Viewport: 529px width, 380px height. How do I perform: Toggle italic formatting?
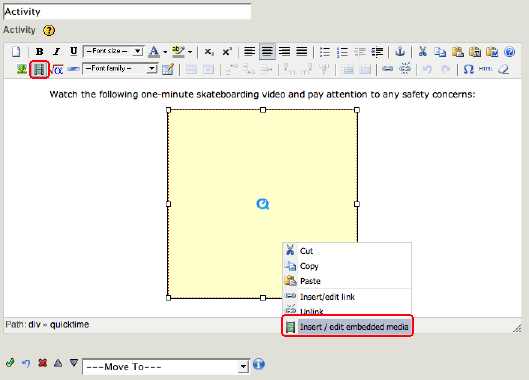point(56,52)
